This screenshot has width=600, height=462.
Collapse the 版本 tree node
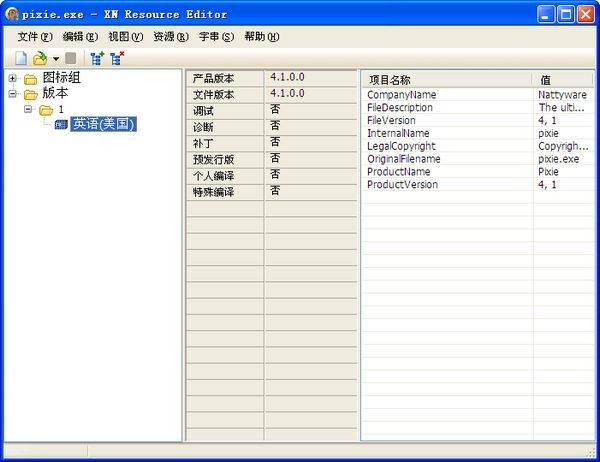[13, 93]
